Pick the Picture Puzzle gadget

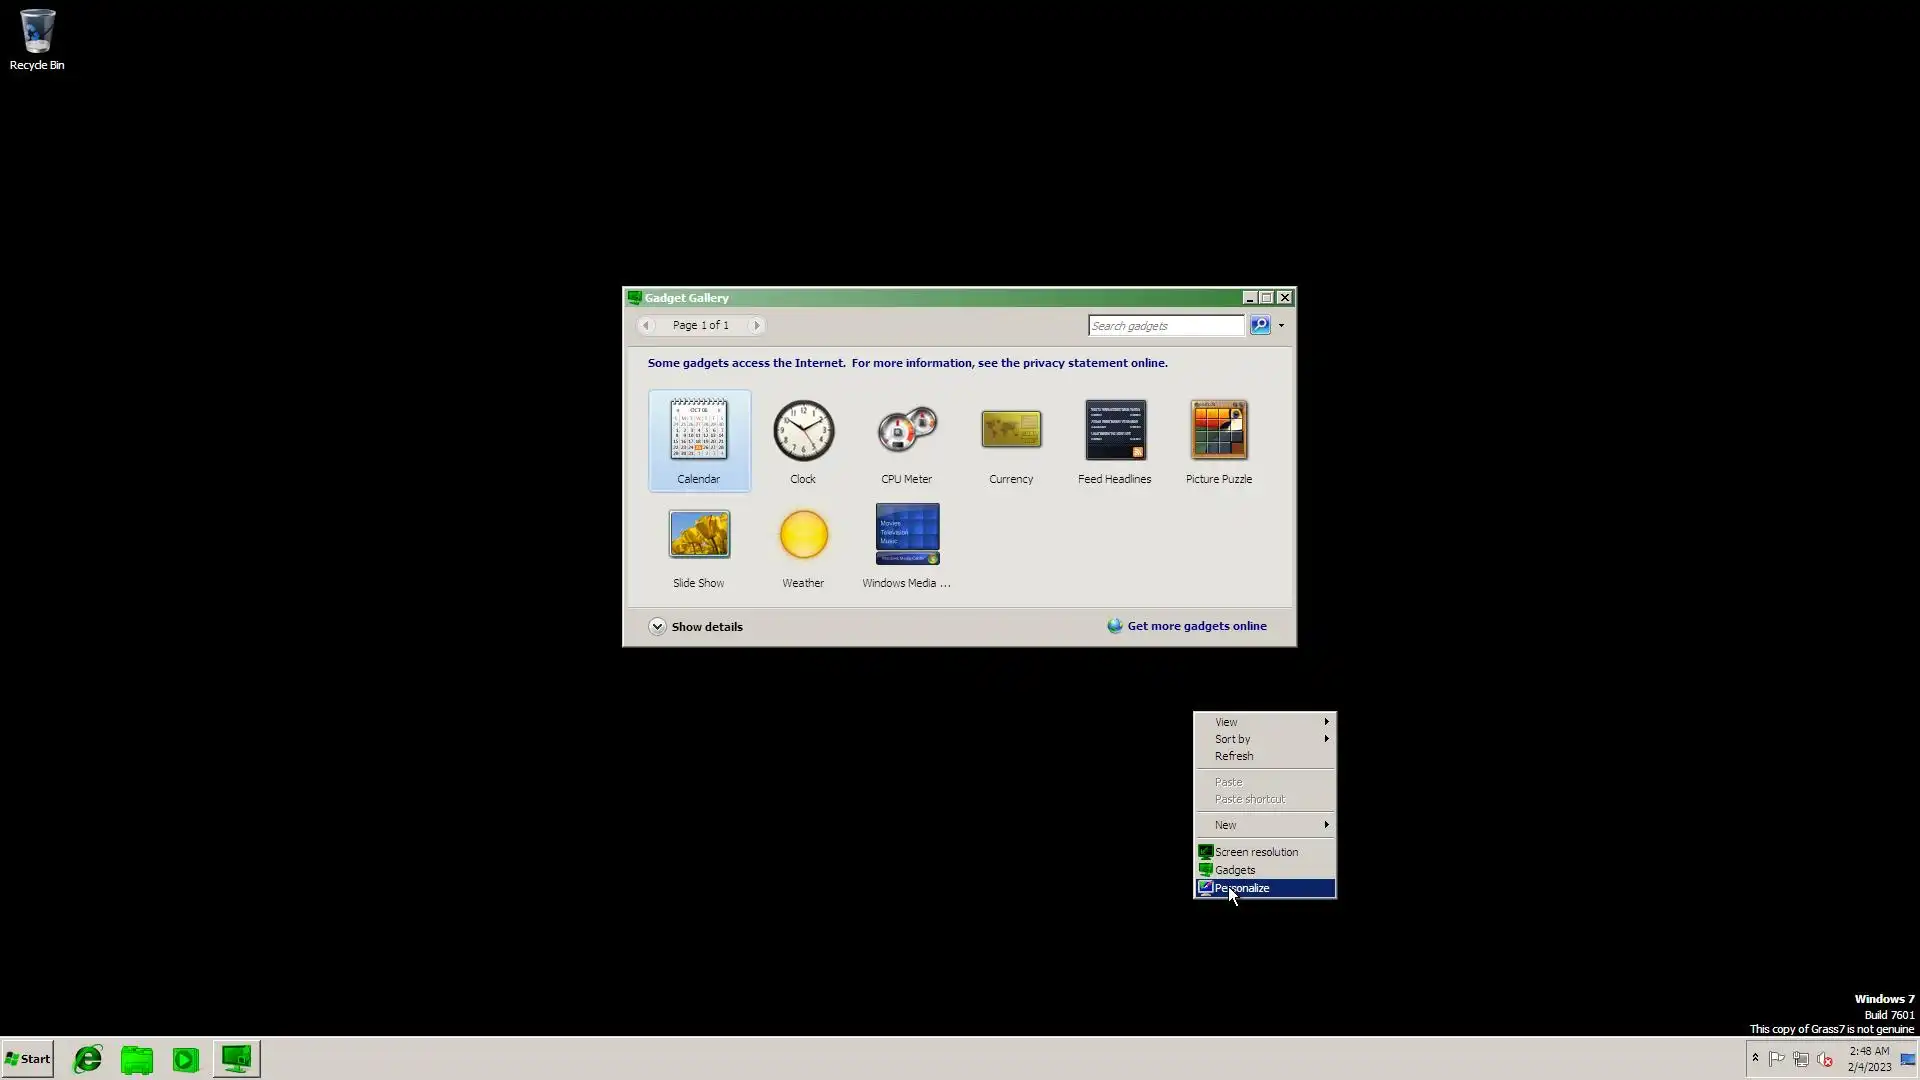pyautogui.click(x=1218, y=431)
